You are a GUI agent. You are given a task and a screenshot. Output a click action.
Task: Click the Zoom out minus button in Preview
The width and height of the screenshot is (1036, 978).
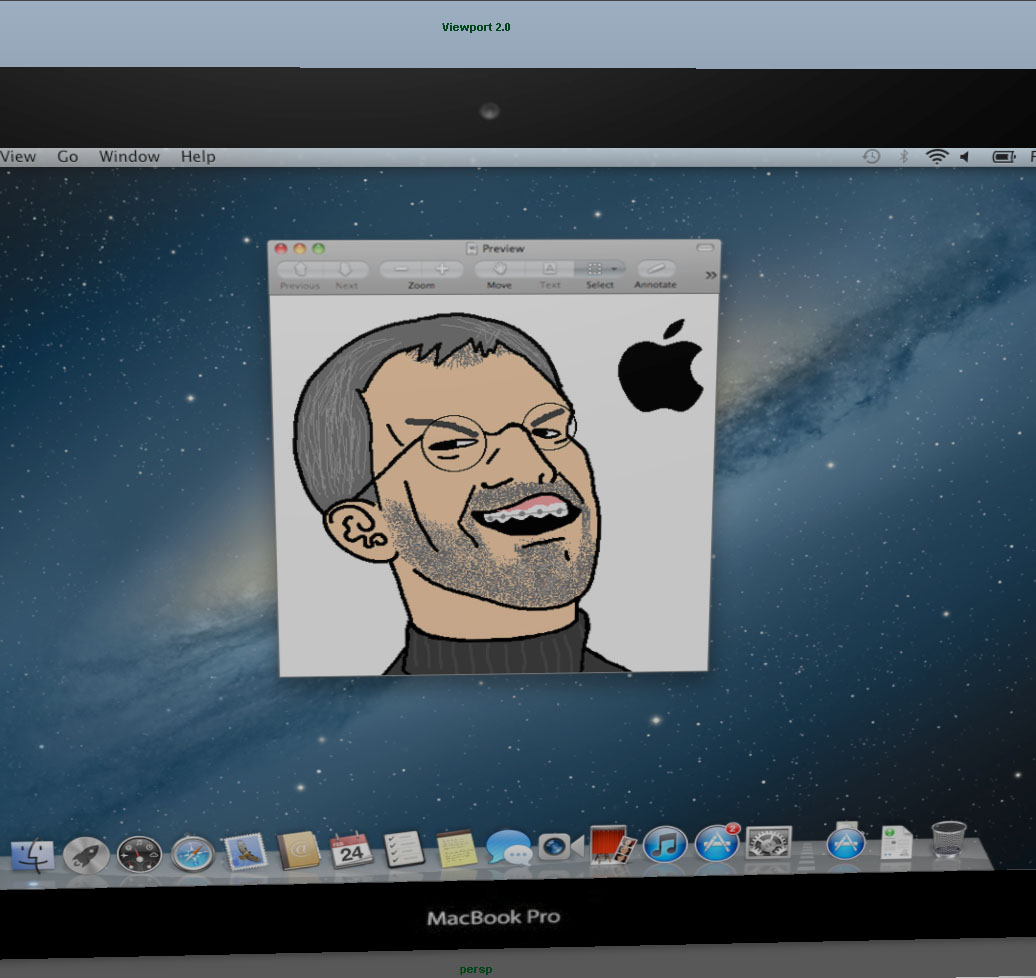click(400, 270)
